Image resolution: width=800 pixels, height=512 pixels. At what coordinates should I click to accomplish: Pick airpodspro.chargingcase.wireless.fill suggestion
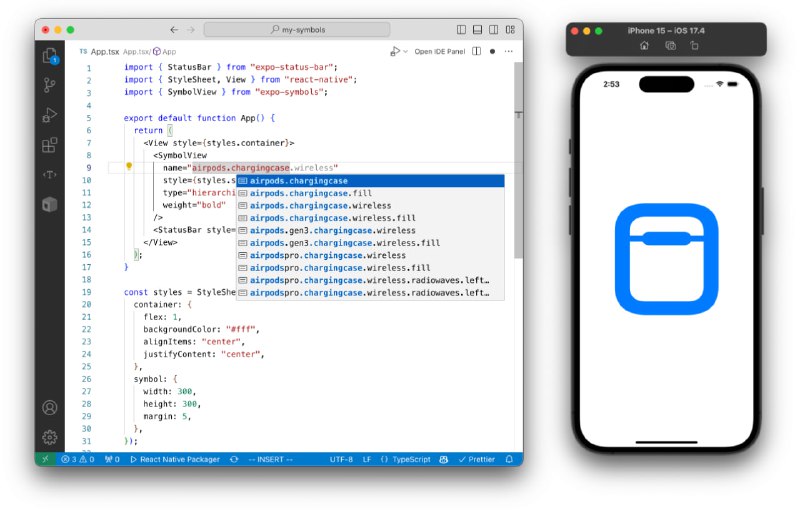pyautogui.click(x=370, y=268)
